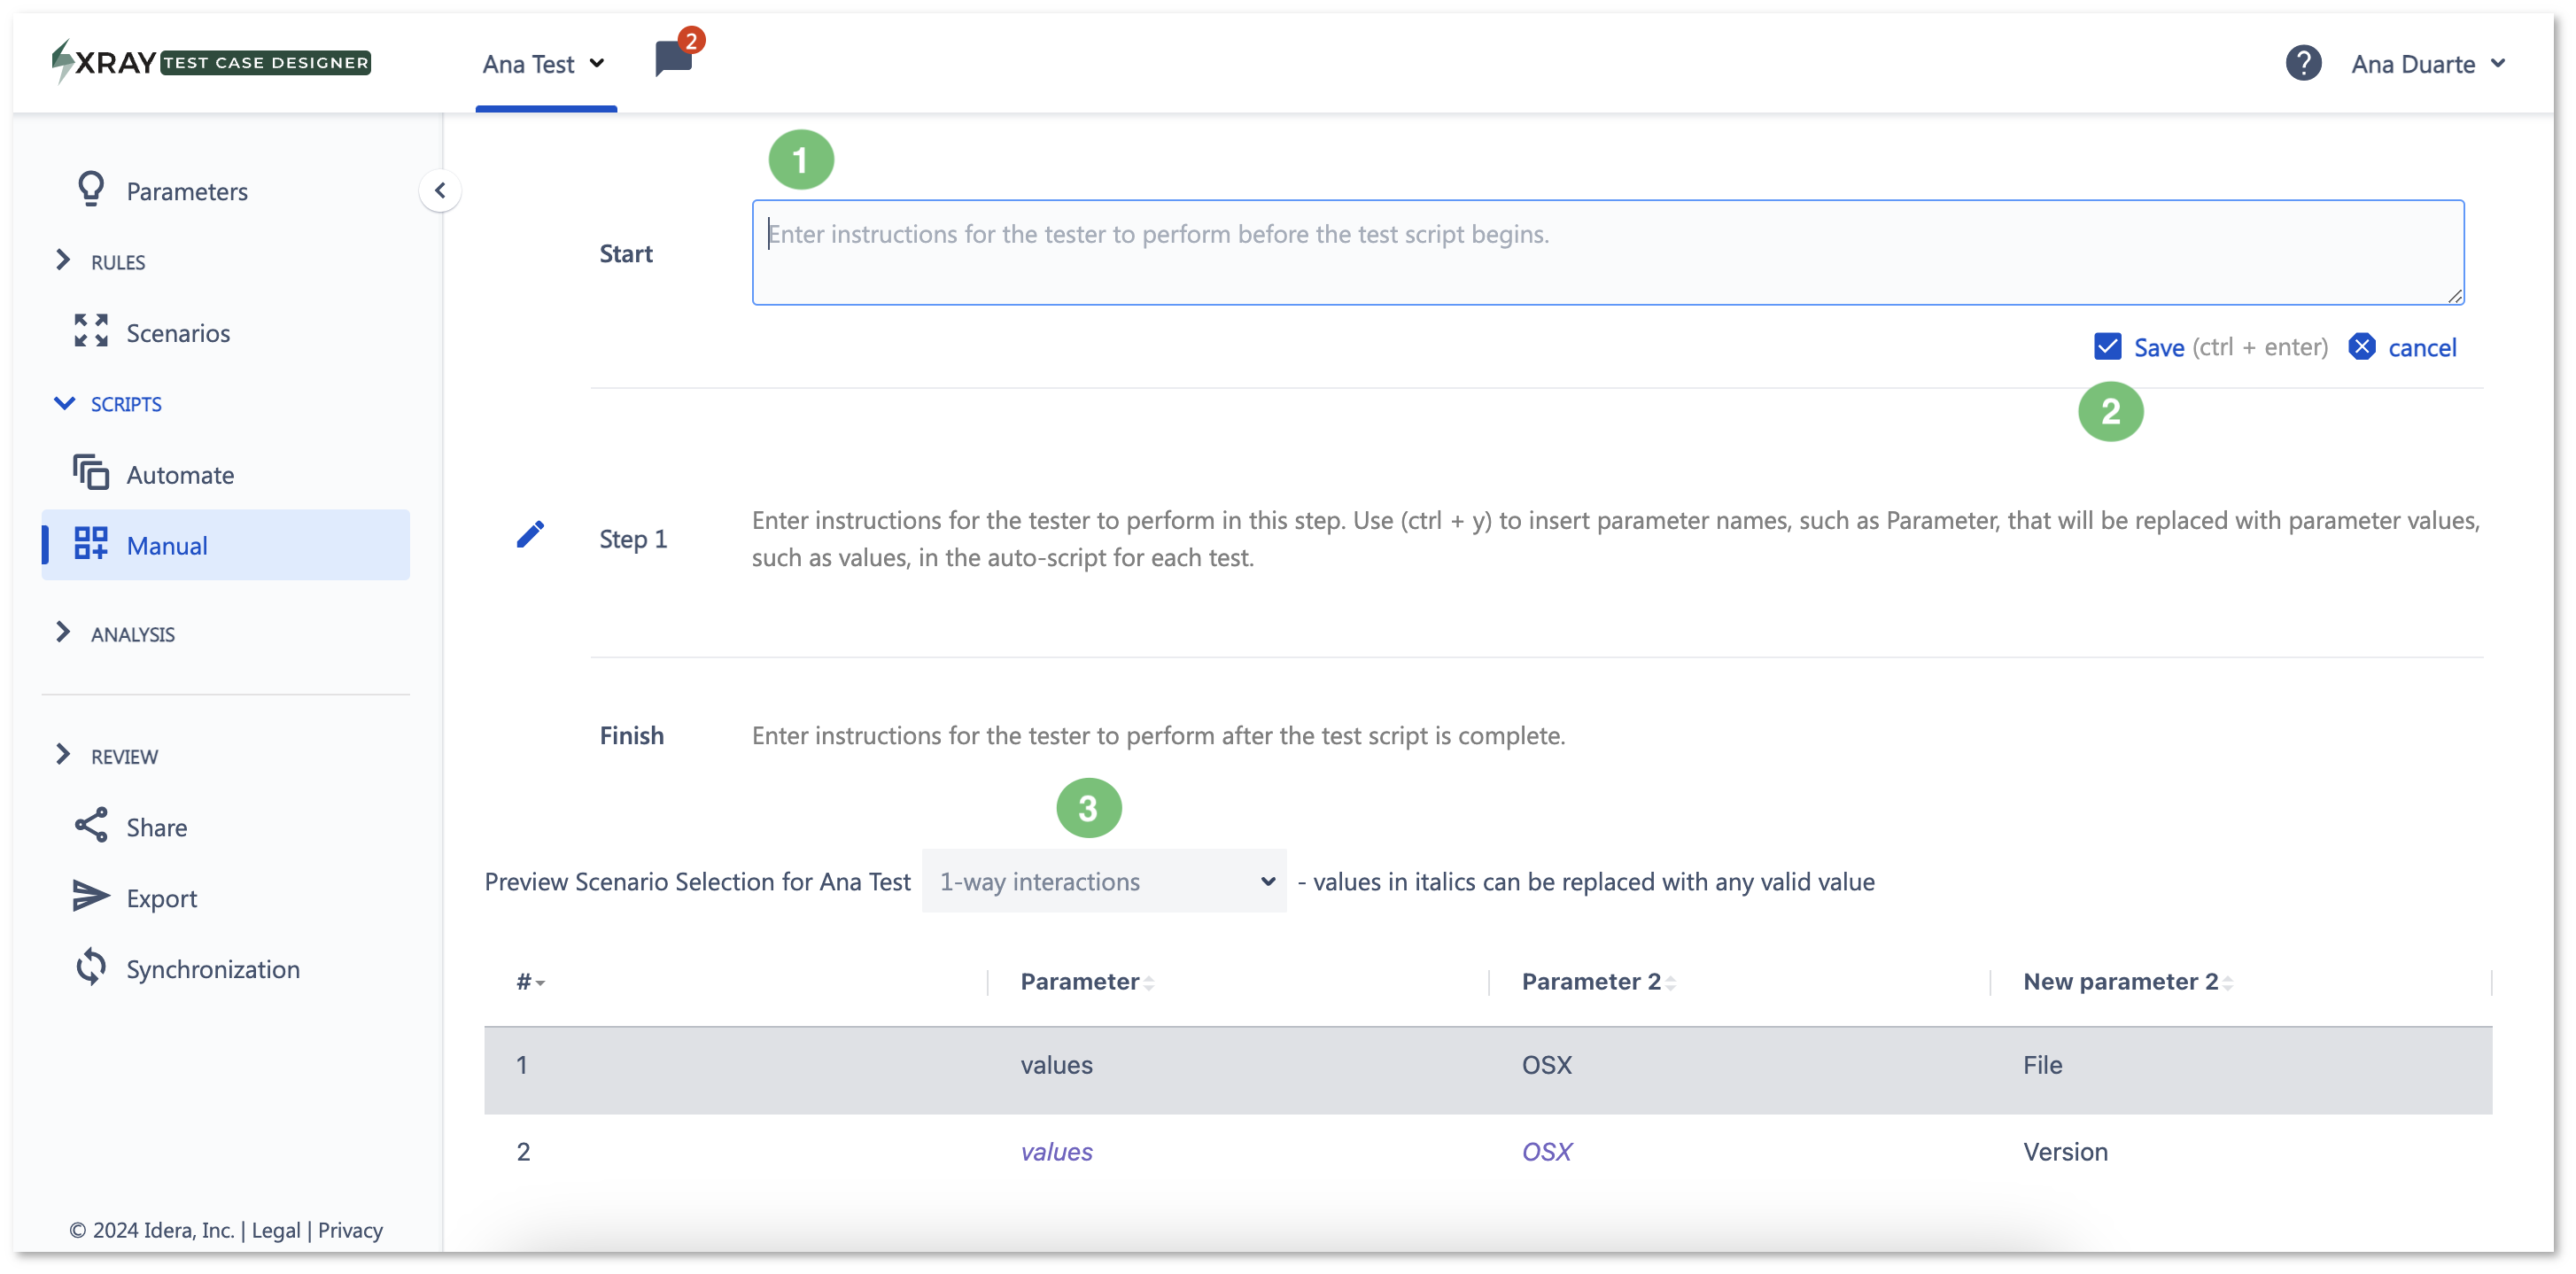This screenshot has width=2576, height=1274.
Task: Select the Manual scripts page
Action: pos(226,545)
